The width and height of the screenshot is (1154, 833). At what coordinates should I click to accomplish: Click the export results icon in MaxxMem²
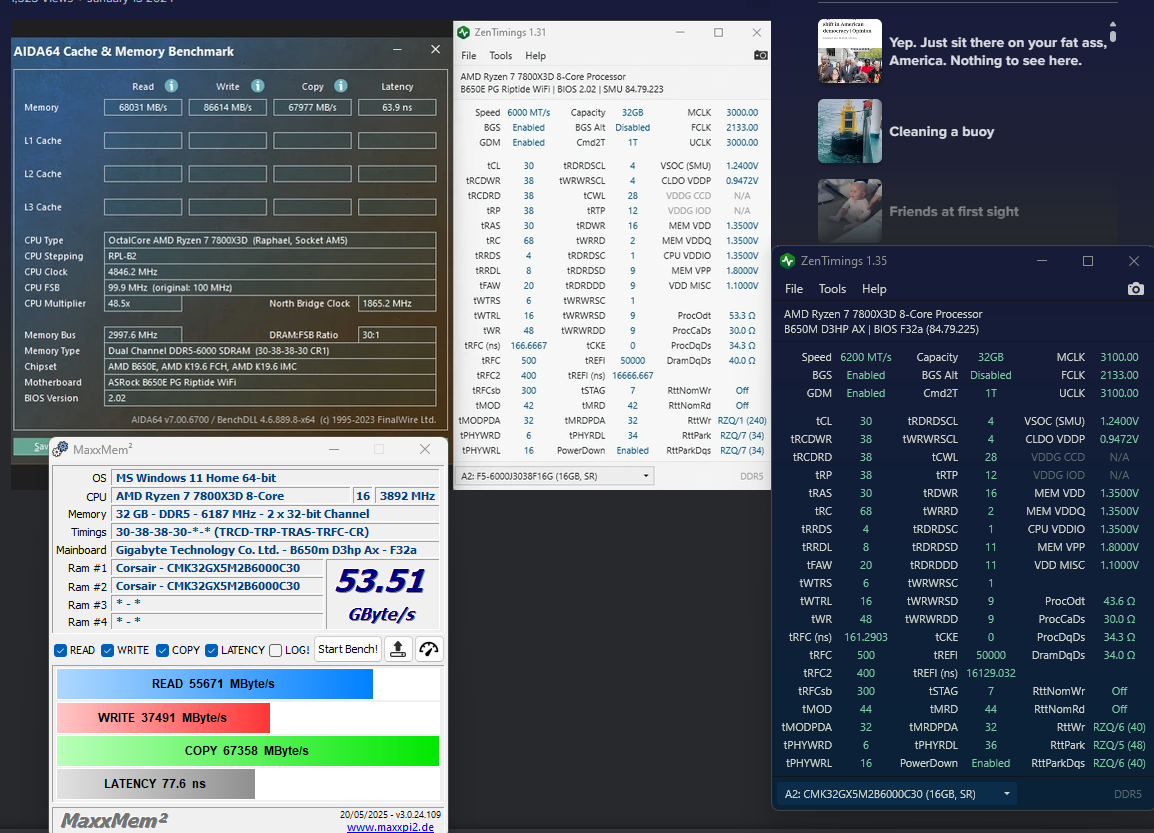click(399, 649)
